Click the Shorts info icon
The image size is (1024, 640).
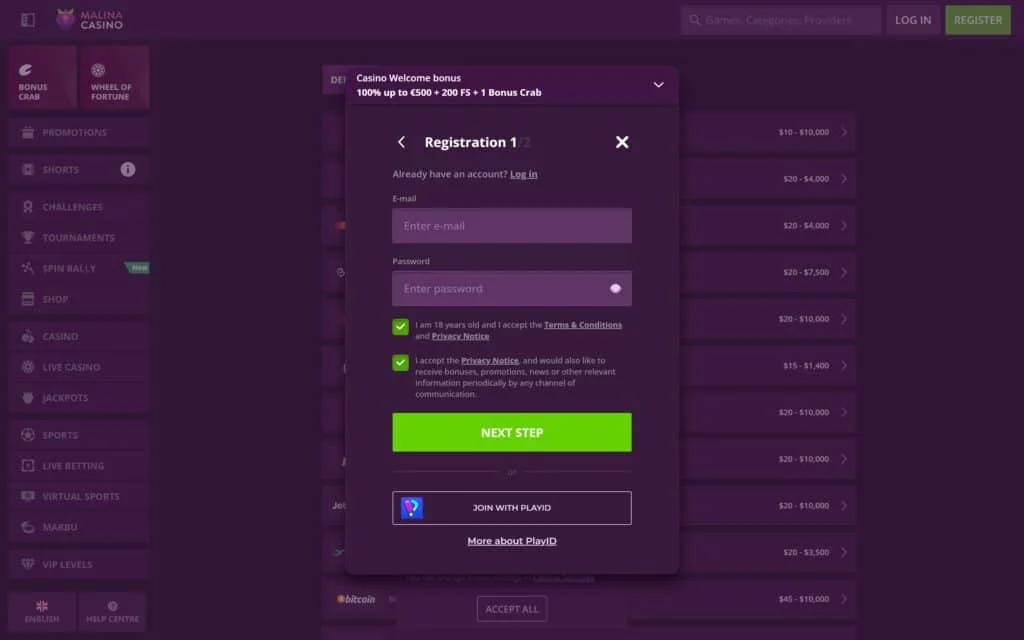[128, 170]
